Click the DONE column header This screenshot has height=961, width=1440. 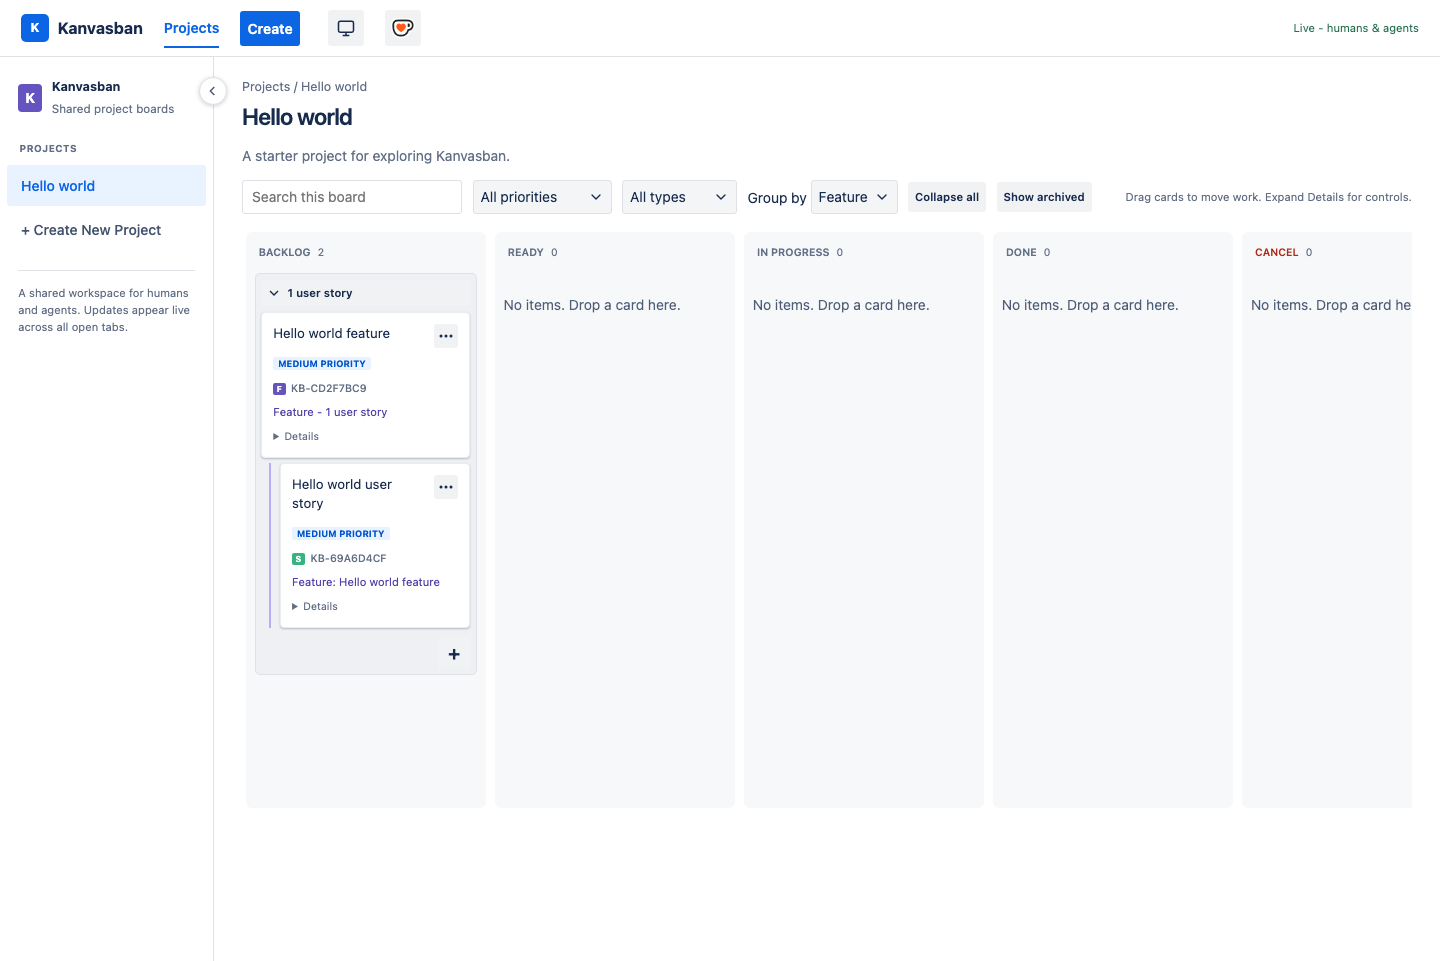[1021, 253]
